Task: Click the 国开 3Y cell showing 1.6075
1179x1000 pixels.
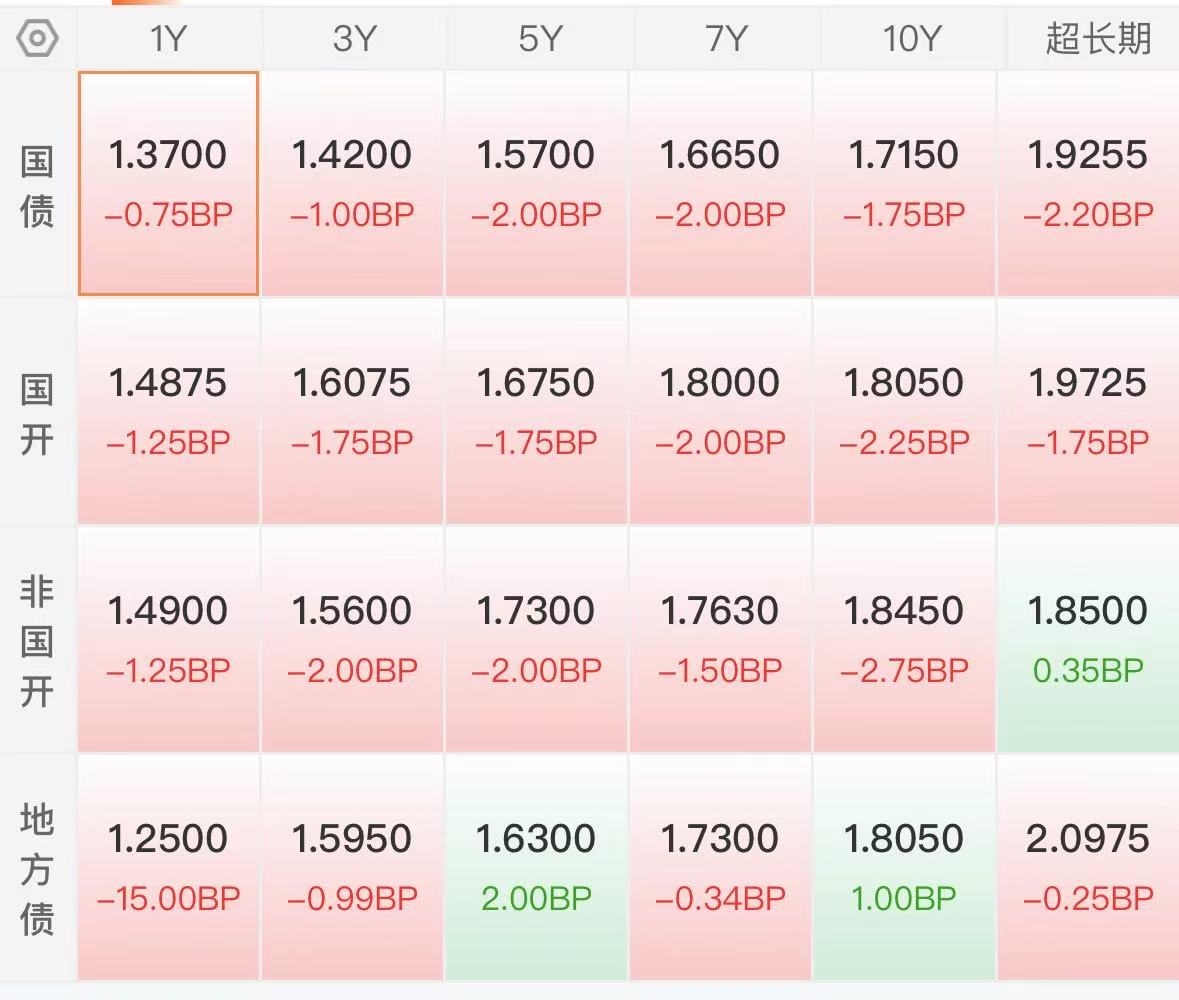Action: pyautogui.click(x=353, y=411)
